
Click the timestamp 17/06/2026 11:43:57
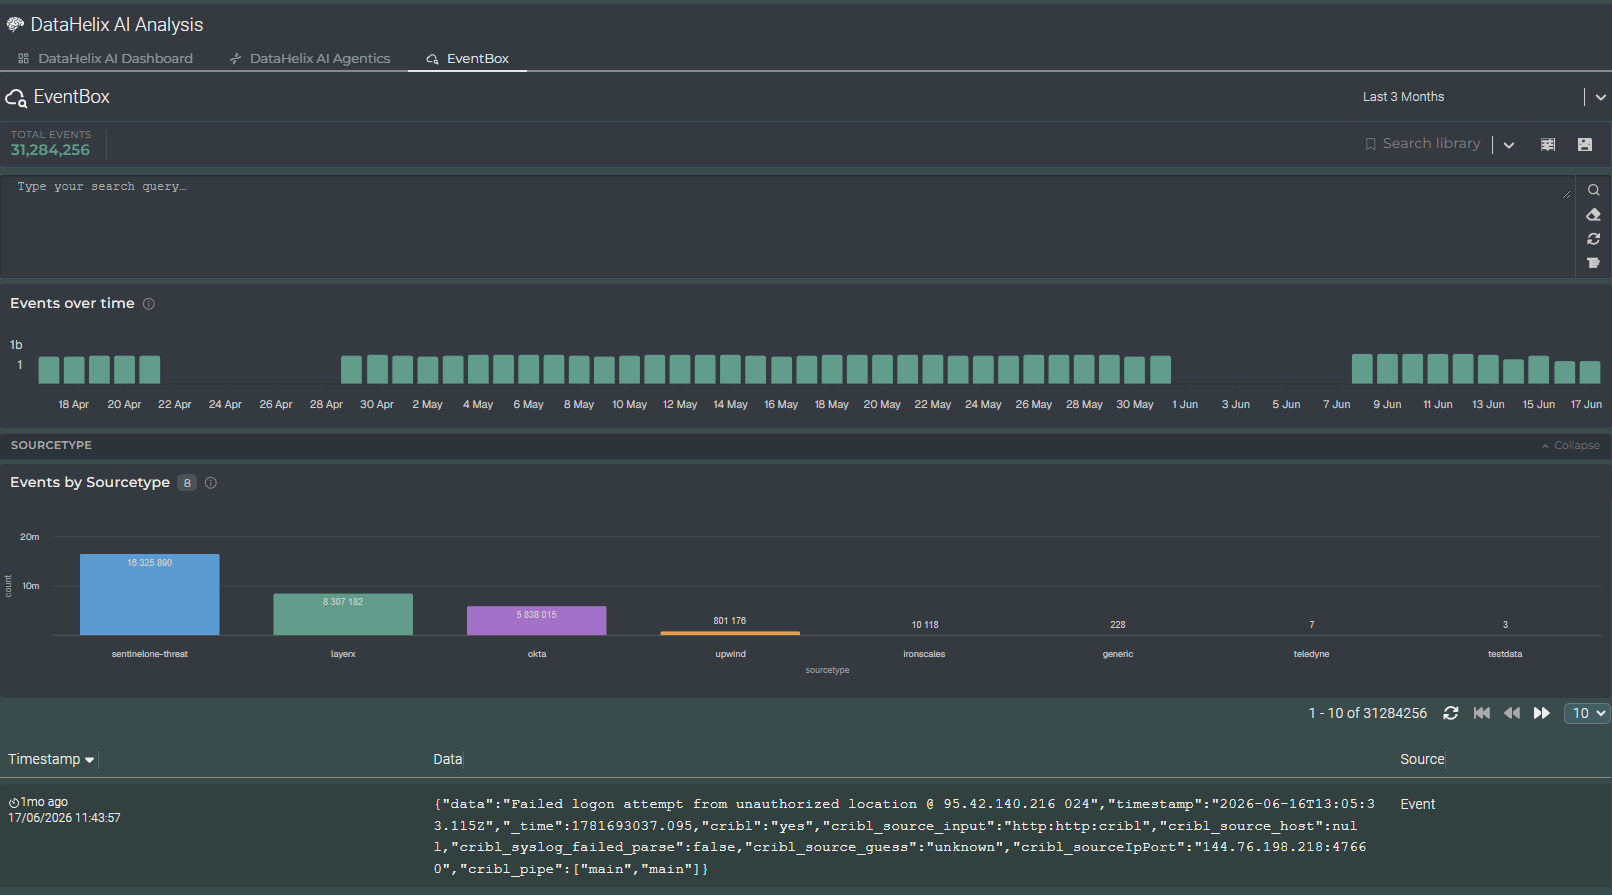65,818
